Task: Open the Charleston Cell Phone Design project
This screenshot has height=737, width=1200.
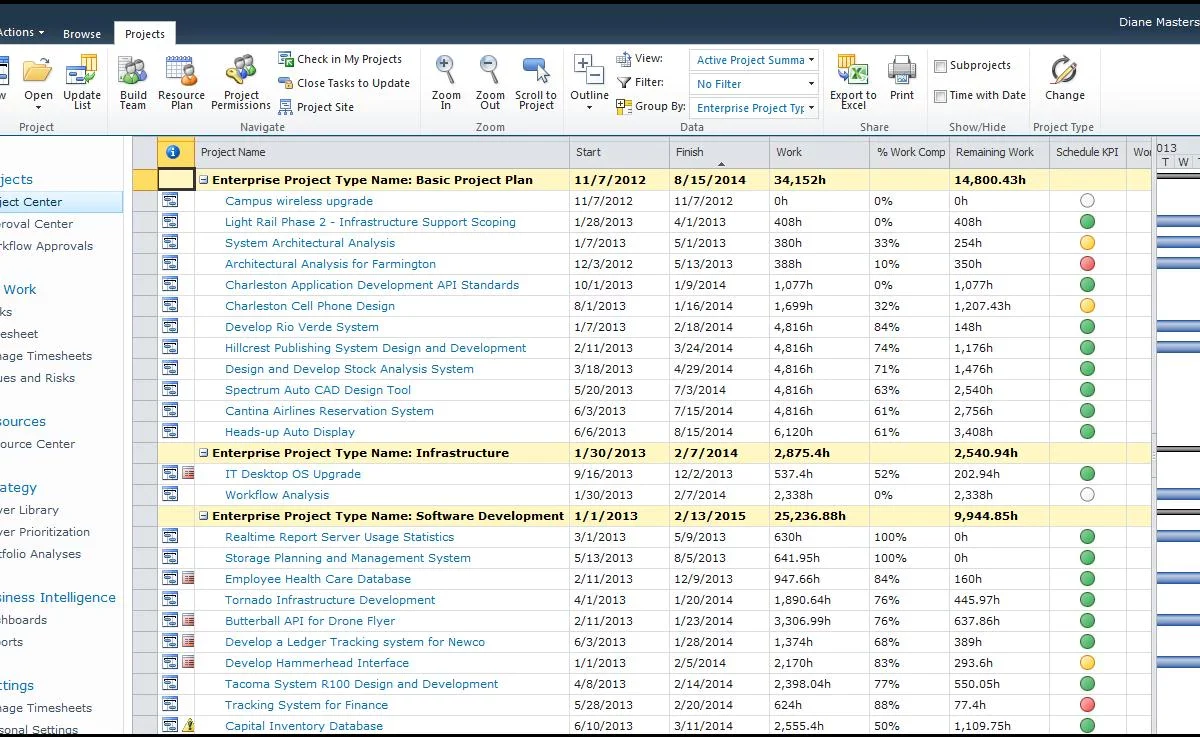Action: pyautogui.click(x=310, y=306)
